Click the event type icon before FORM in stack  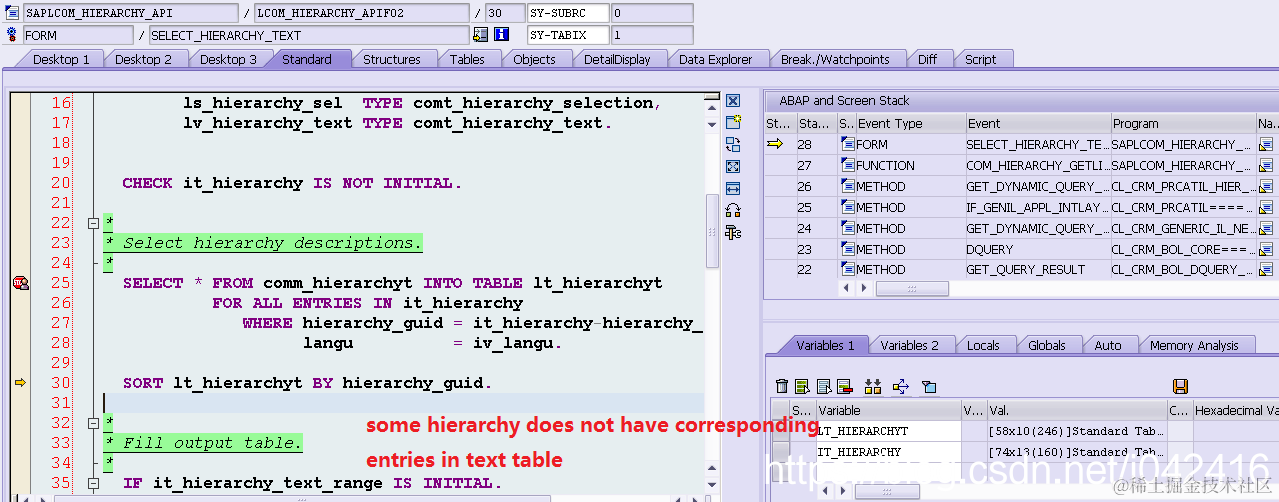click(847, 145)
